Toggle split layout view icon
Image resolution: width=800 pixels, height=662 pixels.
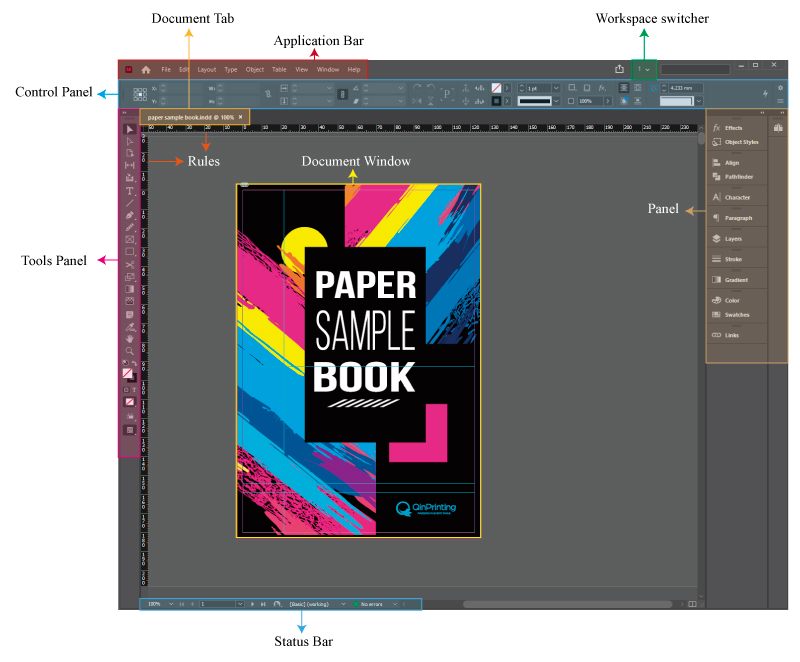692,604
